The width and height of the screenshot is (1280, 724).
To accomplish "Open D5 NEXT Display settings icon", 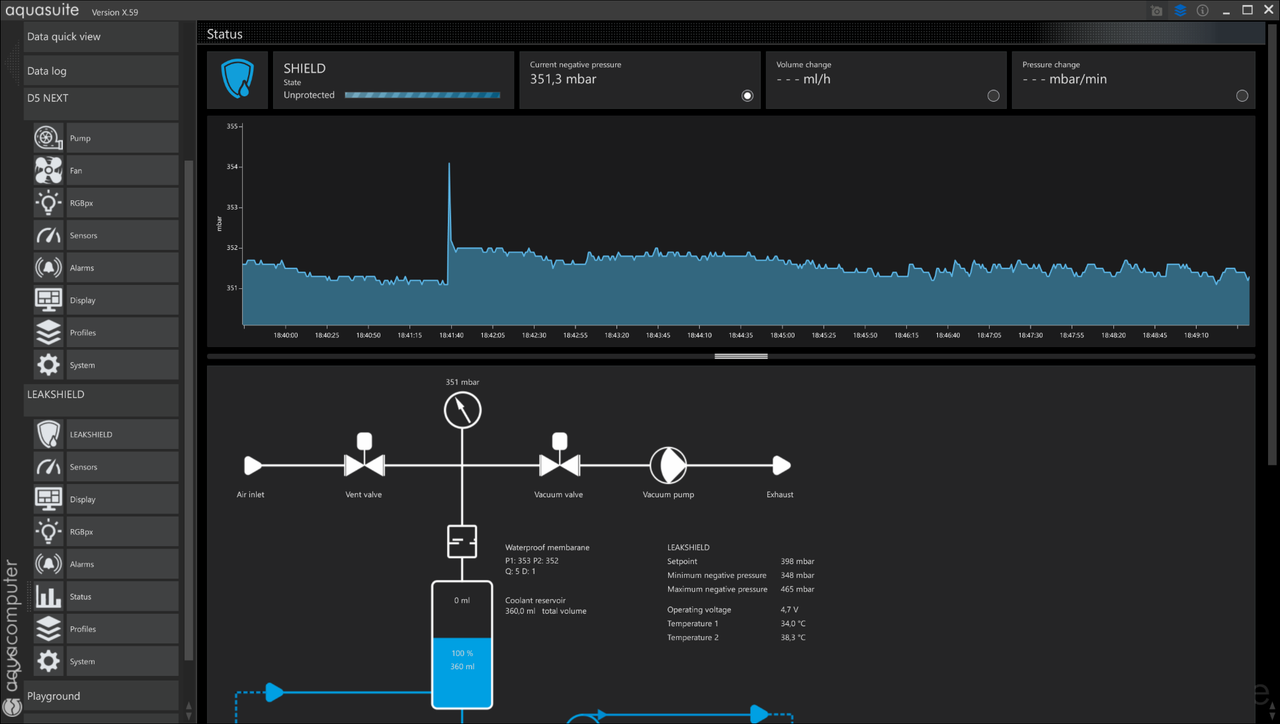I will (x=48, y=300).
